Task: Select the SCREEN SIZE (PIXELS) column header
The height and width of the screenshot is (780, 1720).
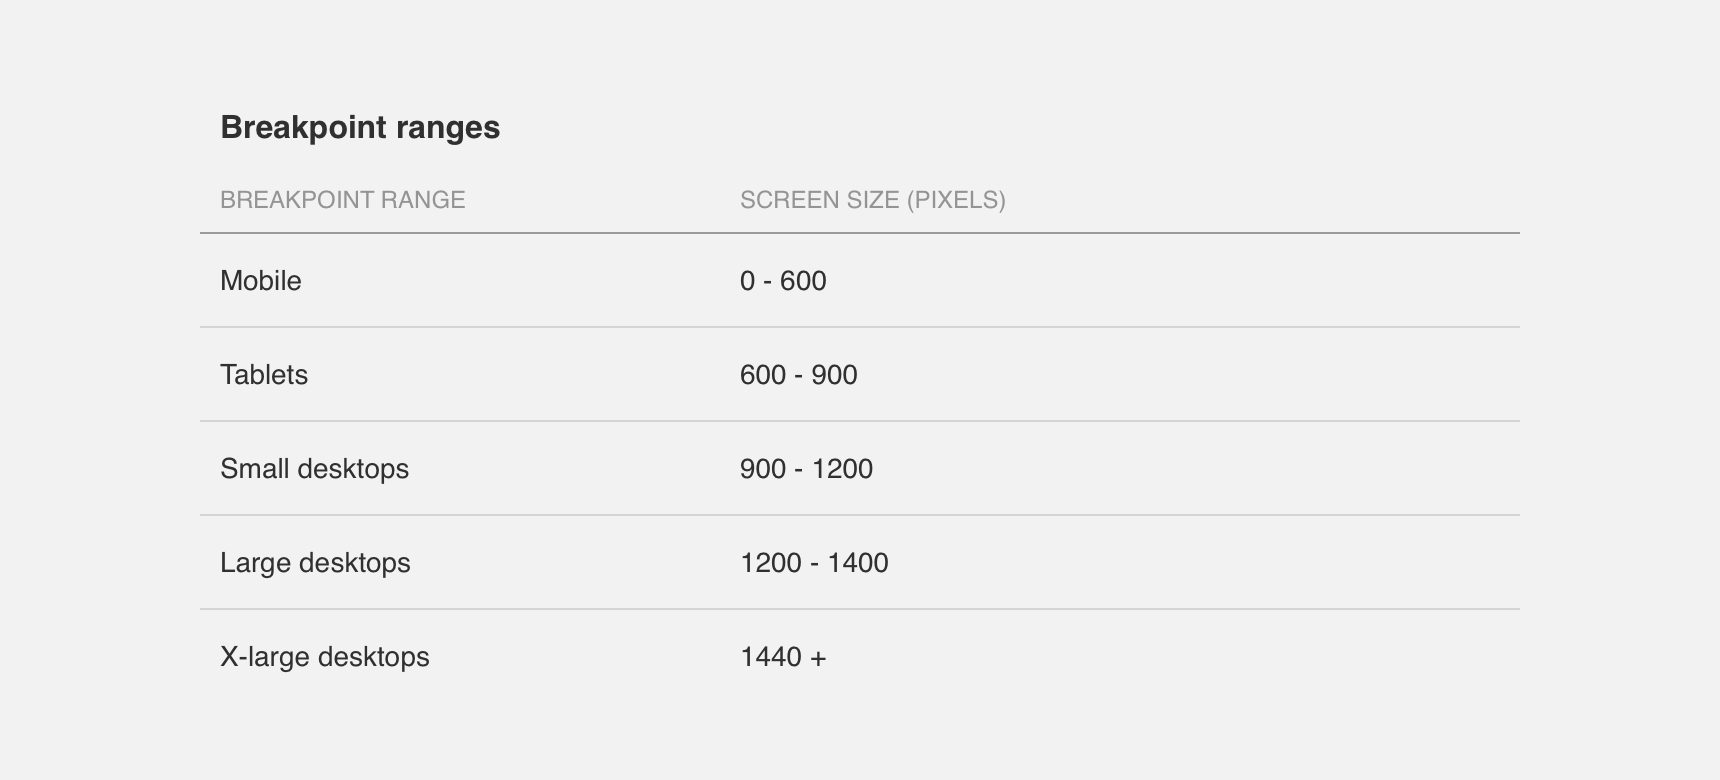Action: coord(873,200)
